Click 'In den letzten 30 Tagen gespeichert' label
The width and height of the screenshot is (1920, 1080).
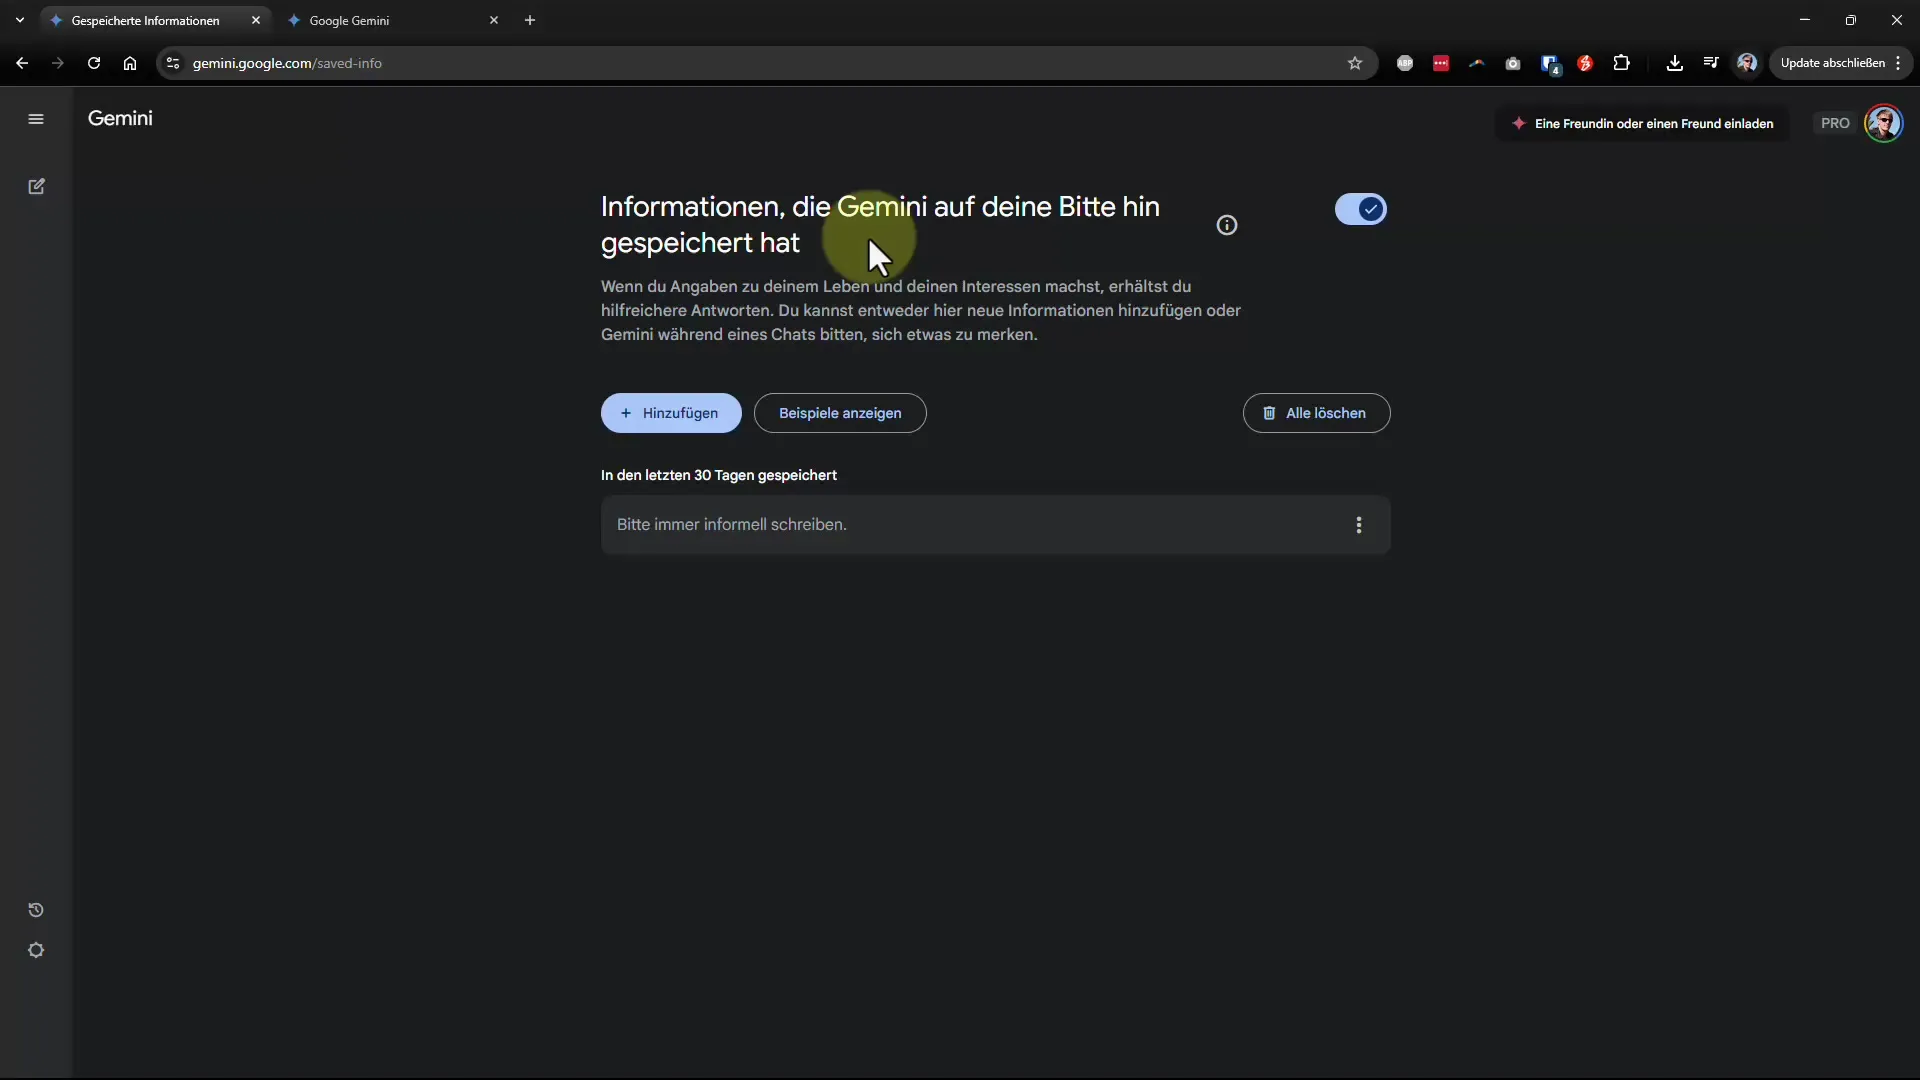coord(719,475)
